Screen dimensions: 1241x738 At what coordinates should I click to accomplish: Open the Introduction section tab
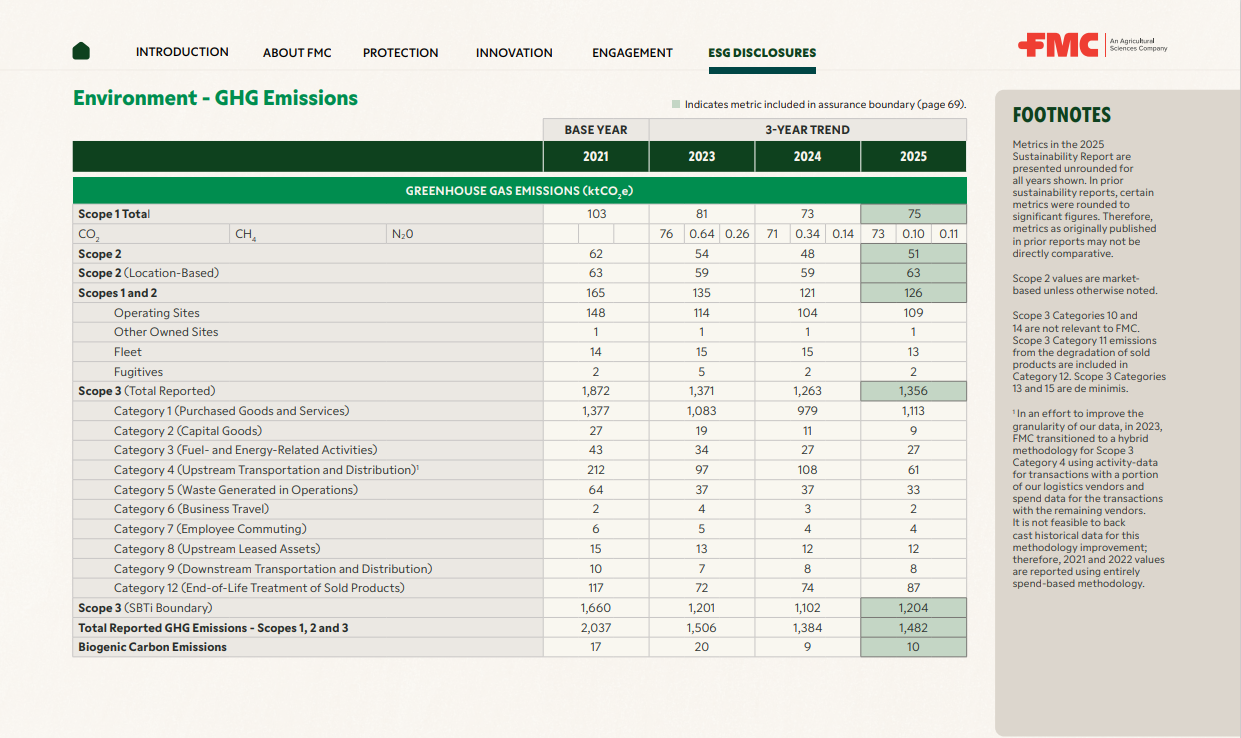[182, 52]
